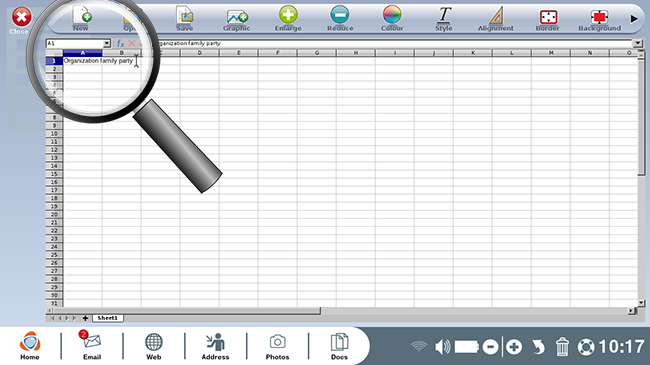This screenshot has width=650, height=365.
Task: Toggle the sound volume speaker icon
Action: pyautogui.click(x=442, y=347)
